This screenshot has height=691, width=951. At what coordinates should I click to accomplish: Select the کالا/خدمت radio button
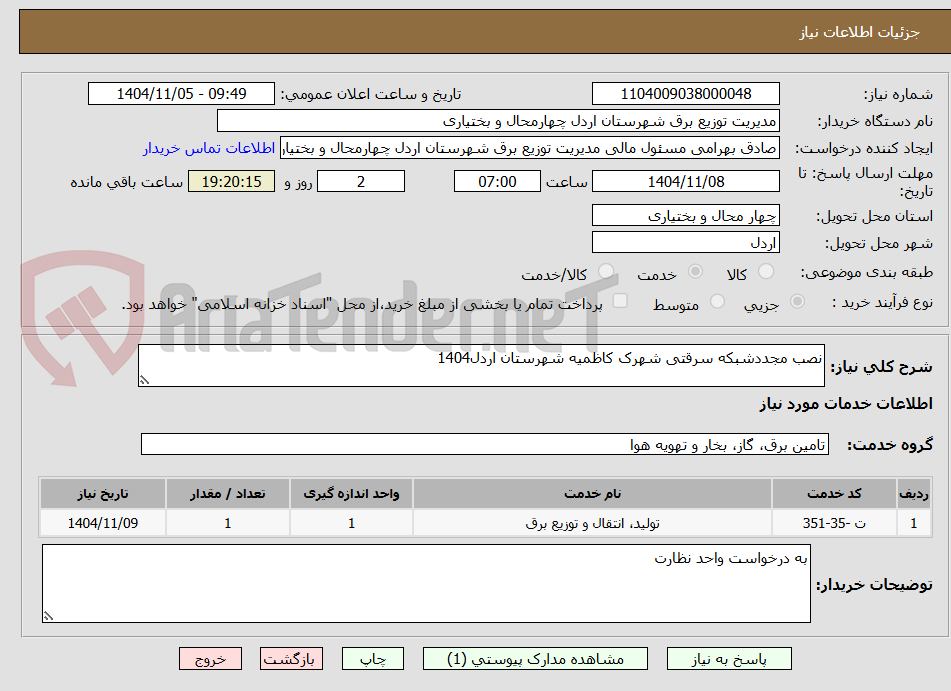pos(605,271)
